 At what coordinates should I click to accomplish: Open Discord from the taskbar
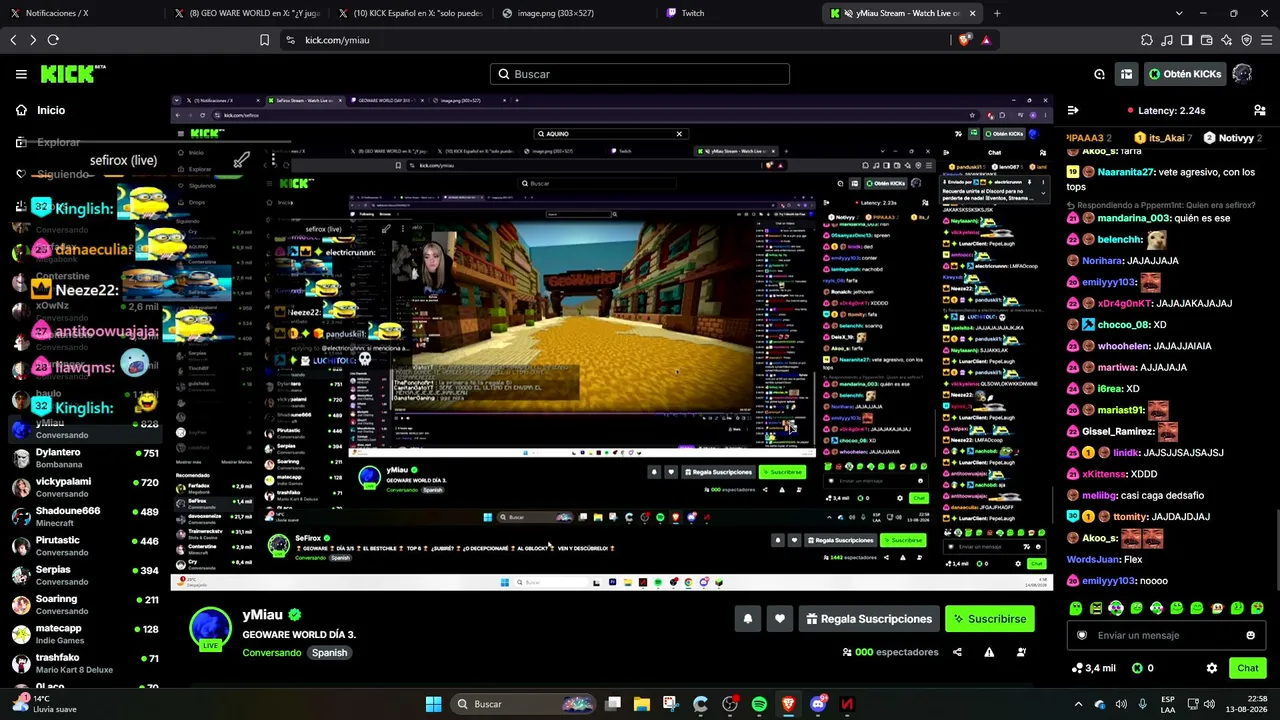point(818,704)
